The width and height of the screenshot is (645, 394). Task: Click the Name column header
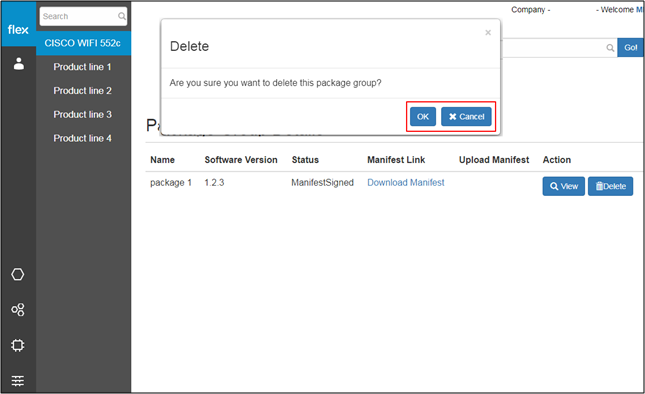(x=162, y=160)
